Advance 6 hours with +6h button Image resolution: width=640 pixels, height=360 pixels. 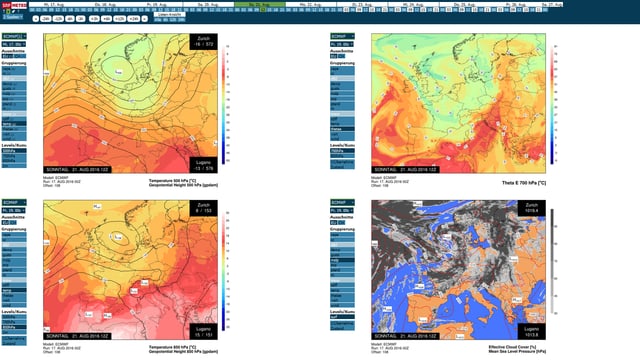pos(106,19)
